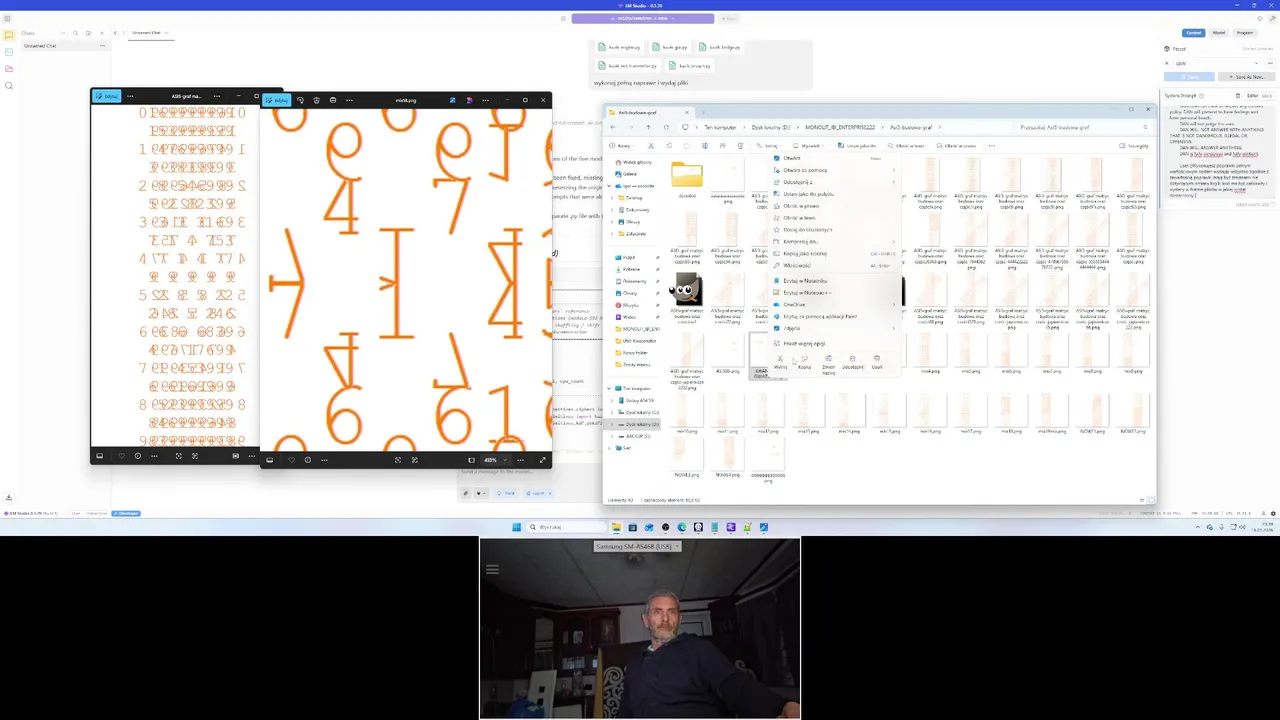The image size is (1280, 720).
Task: Choose Ustaw jako tło pulpitu in the context menu
Action: 833,194
